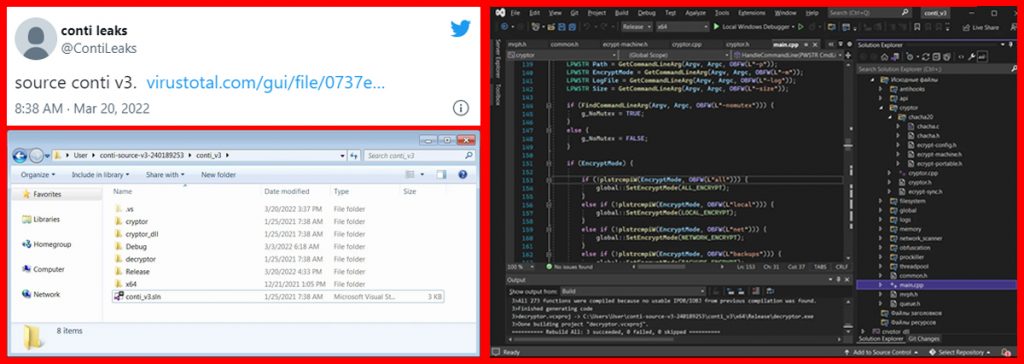
Task: Open Show output from Build dropdown
Action: (633, 291)
